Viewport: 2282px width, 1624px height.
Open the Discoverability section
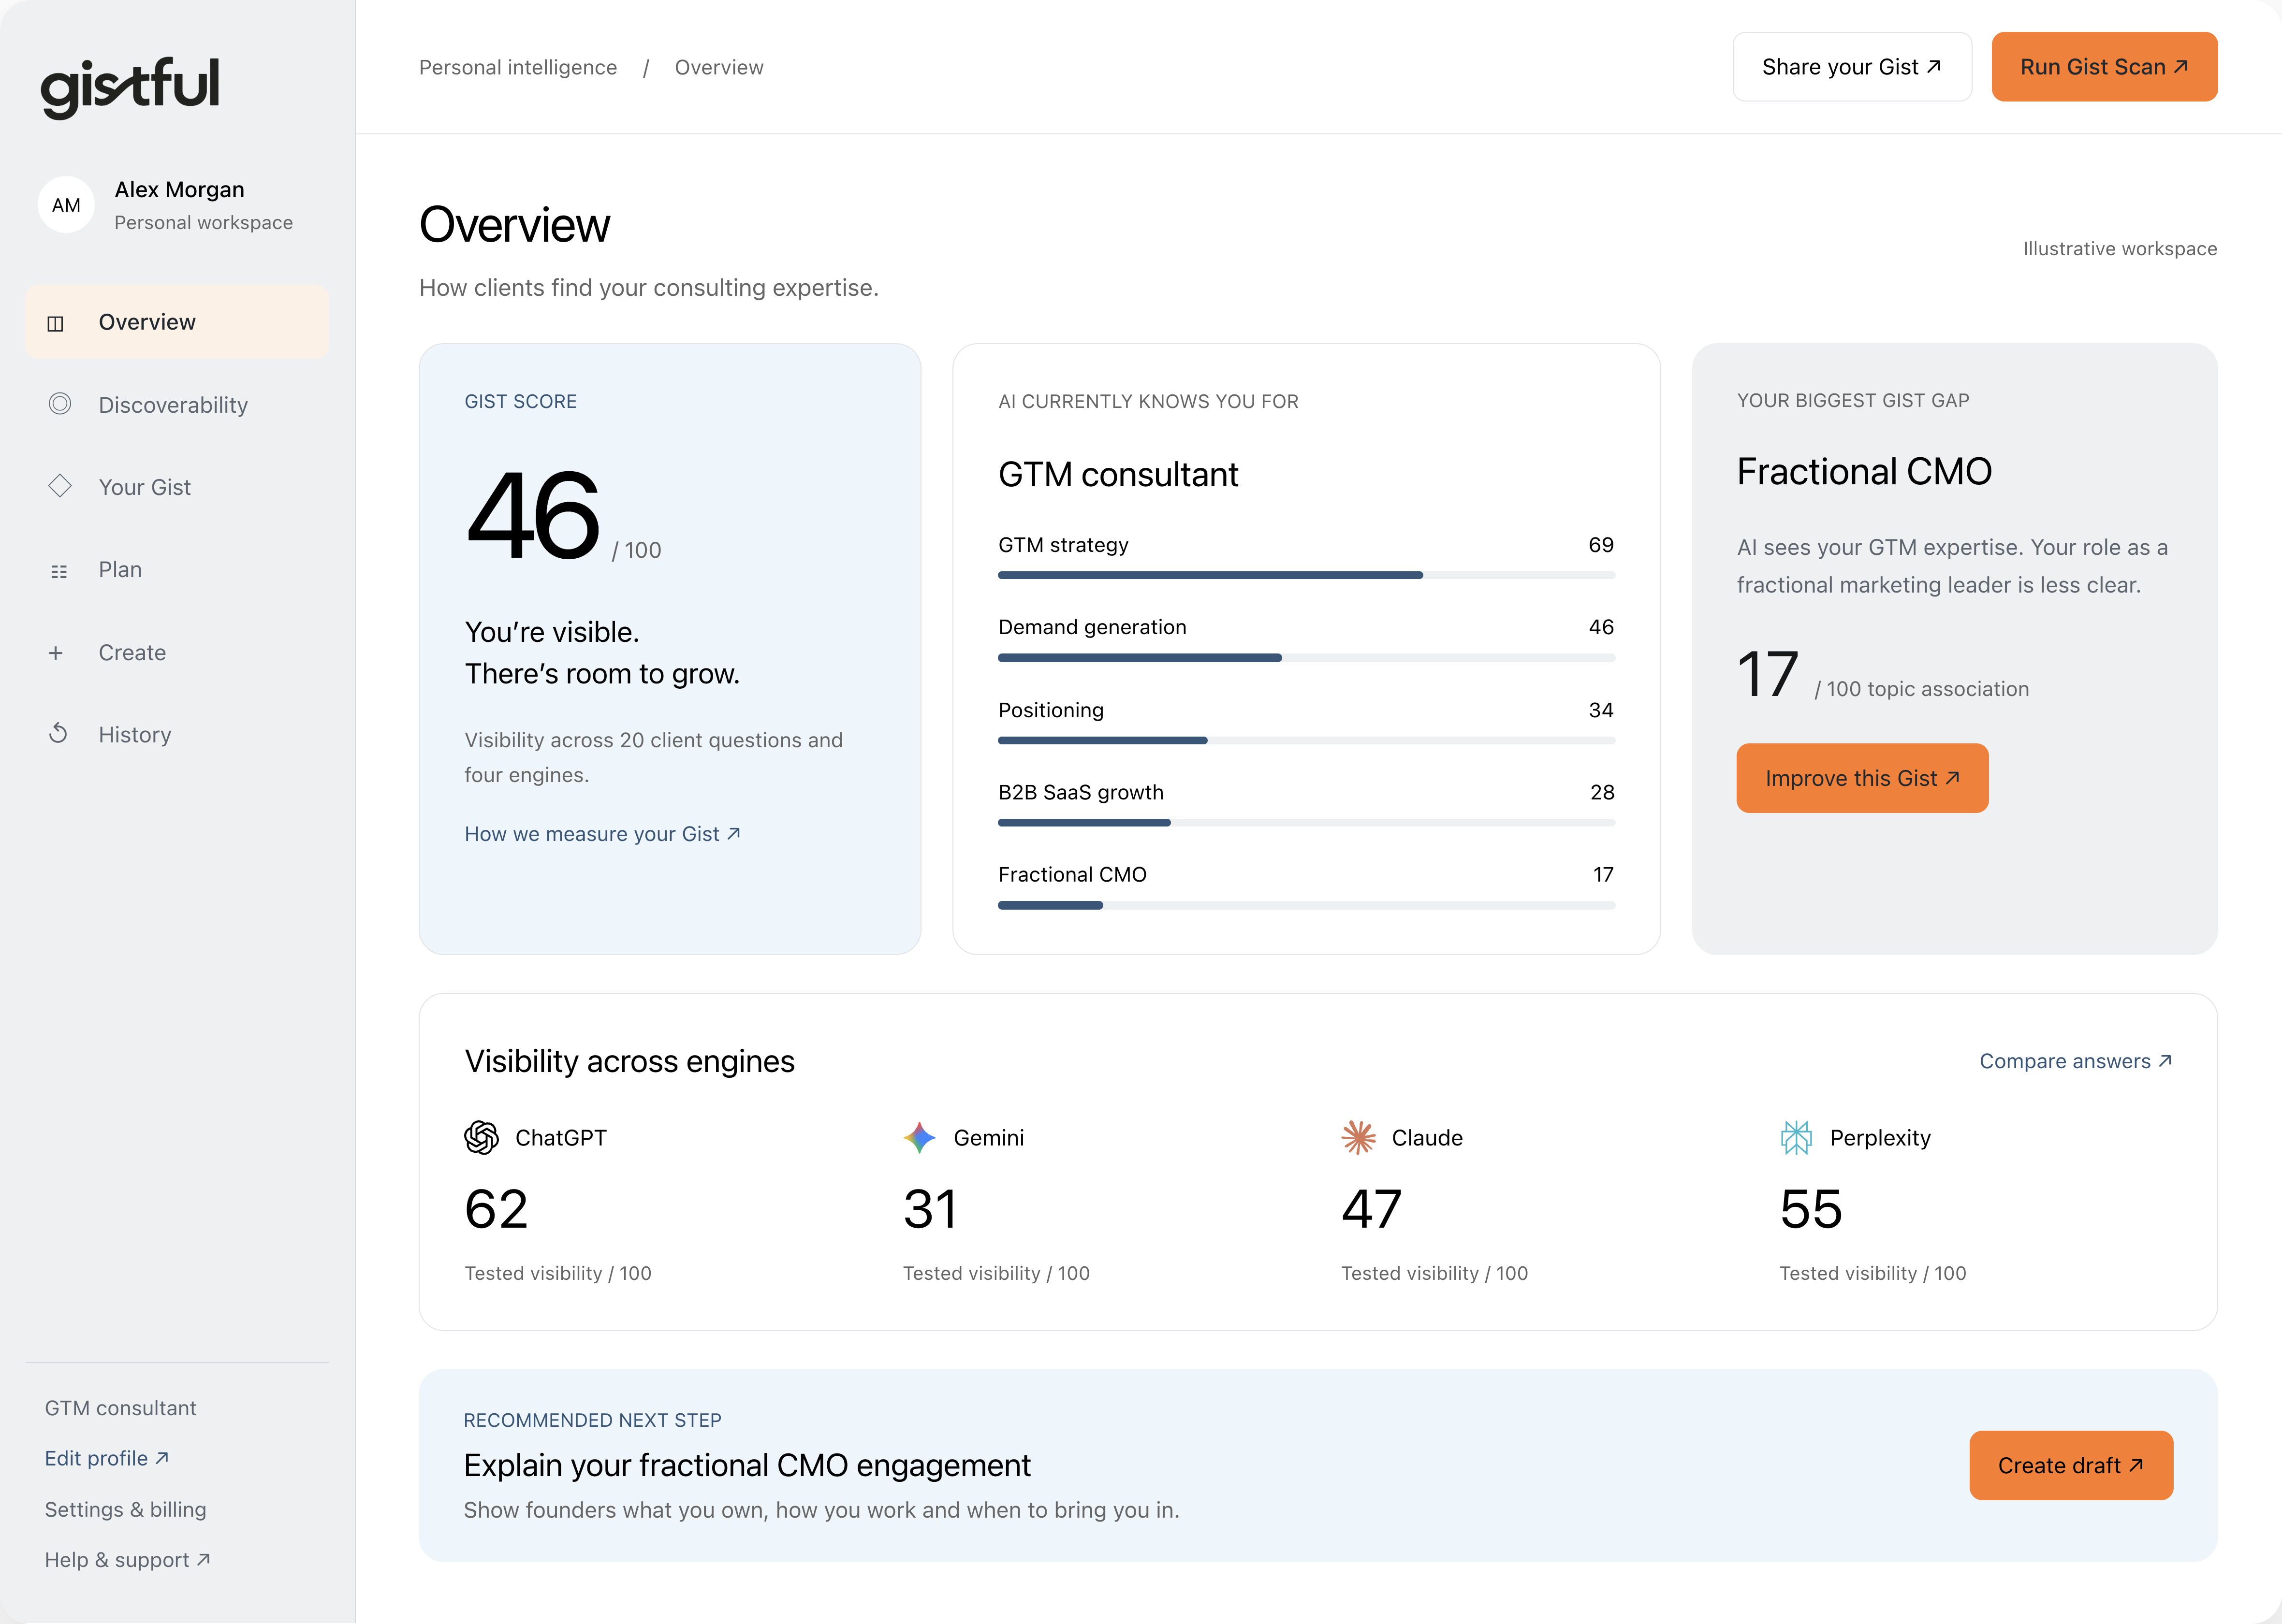pos(177,405)
